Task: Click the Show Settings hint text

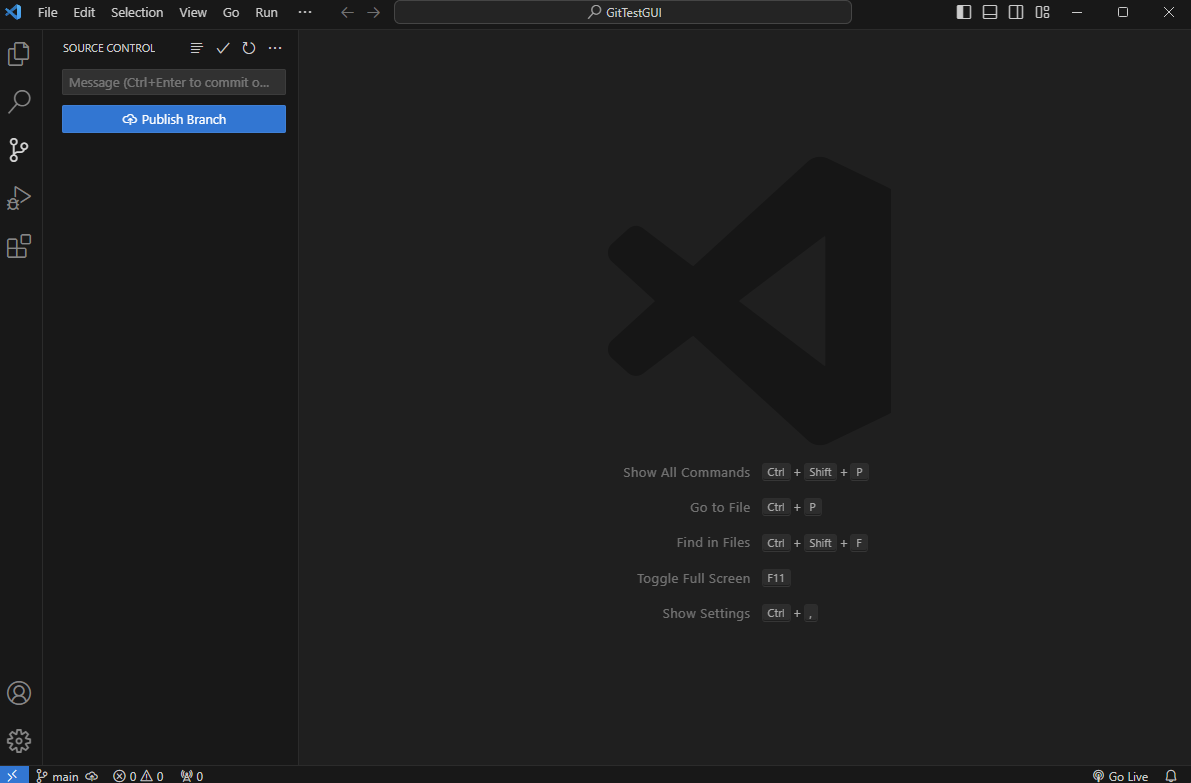Action: click(706, 613)
